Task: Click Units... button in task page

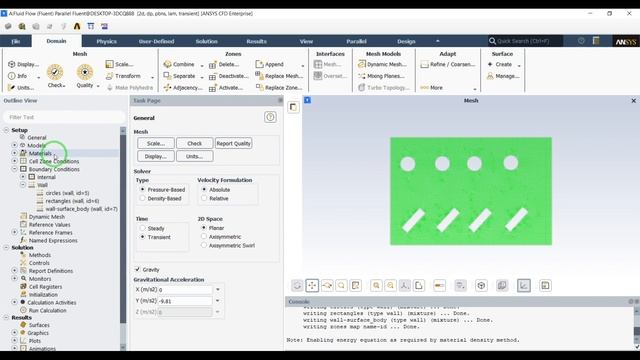Action: [195, 156]
